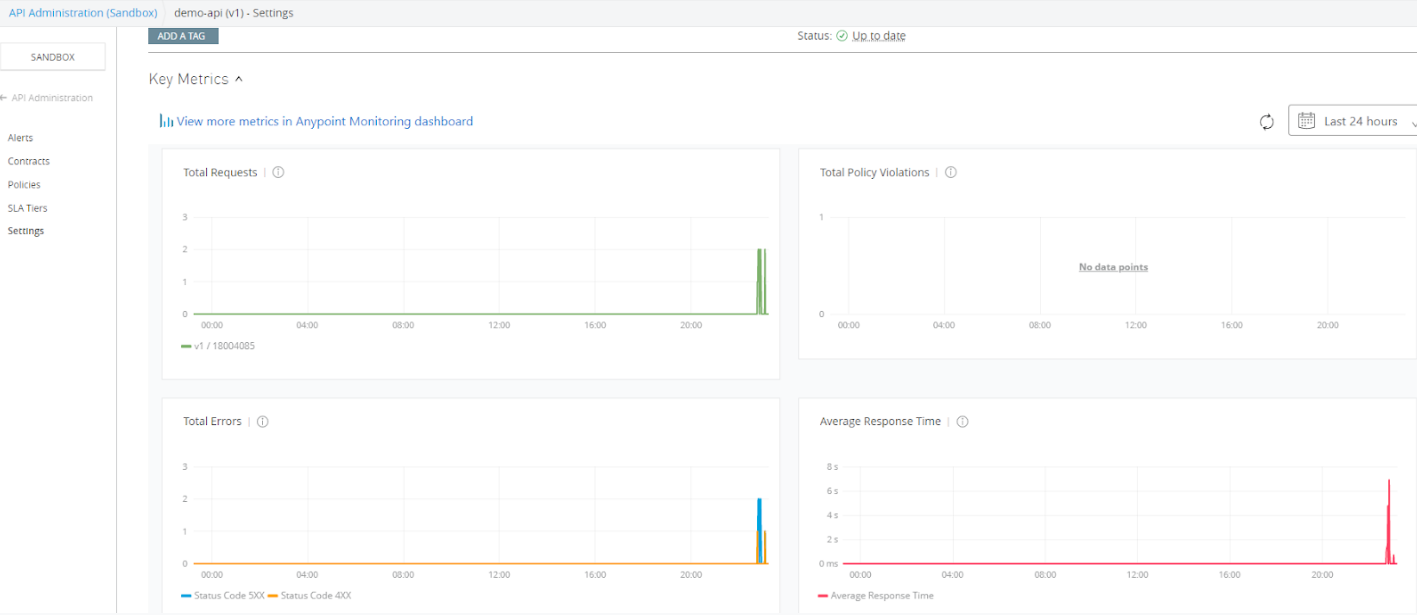Collapse the Key Metrics section

238,79
